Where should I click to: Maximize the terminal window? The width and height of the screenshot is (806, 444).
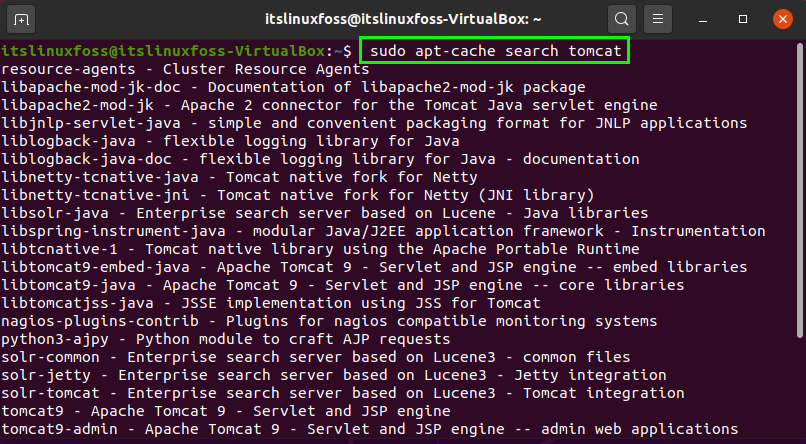[743, 20]
